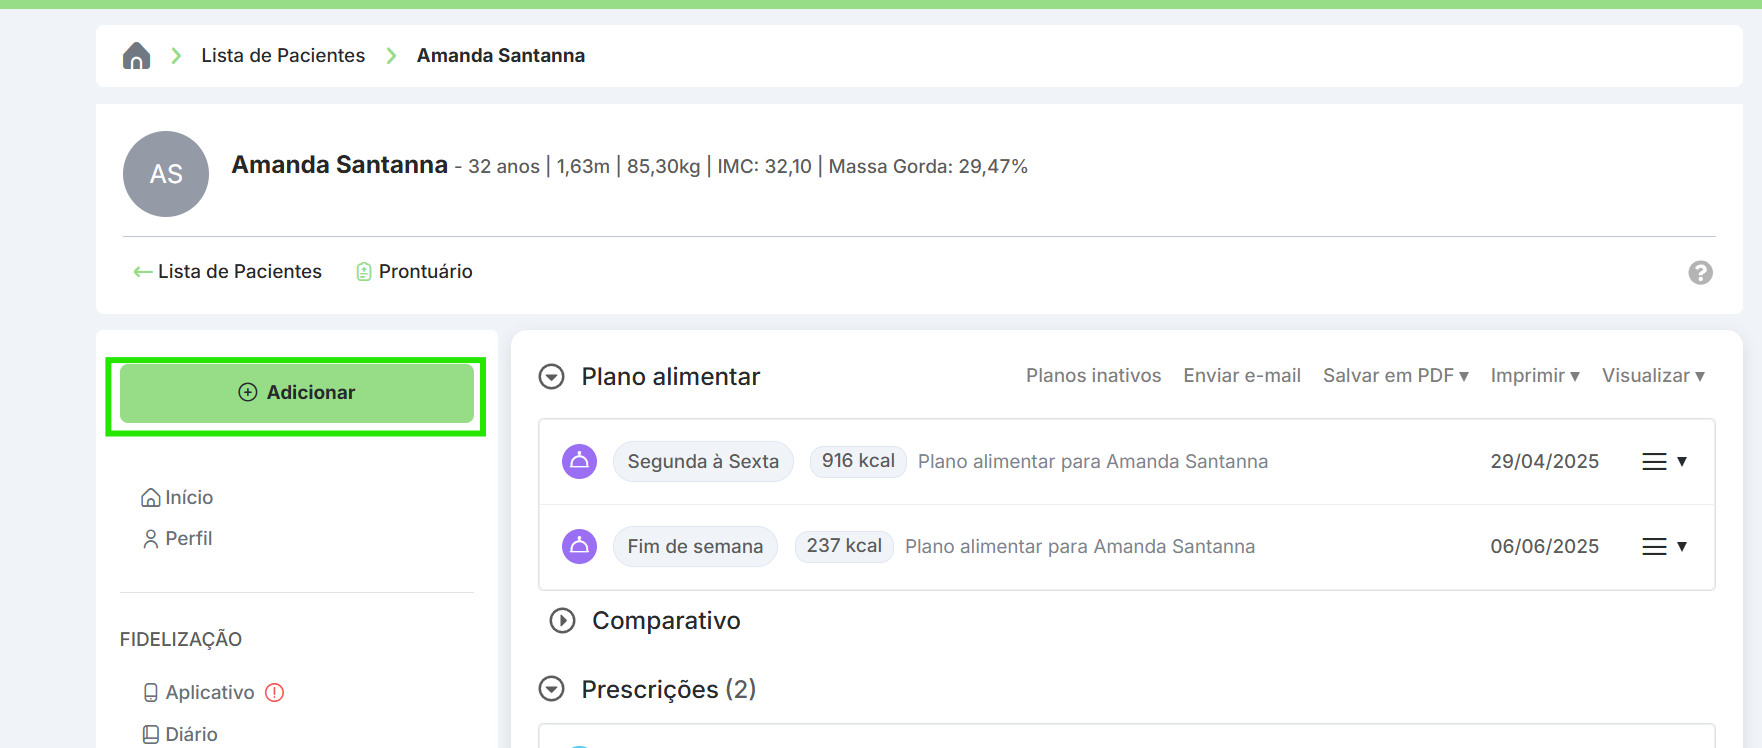Viewport: 1762px width, 748px height.
Task: Expand the Comparativo section
Action: click(563, 621)
